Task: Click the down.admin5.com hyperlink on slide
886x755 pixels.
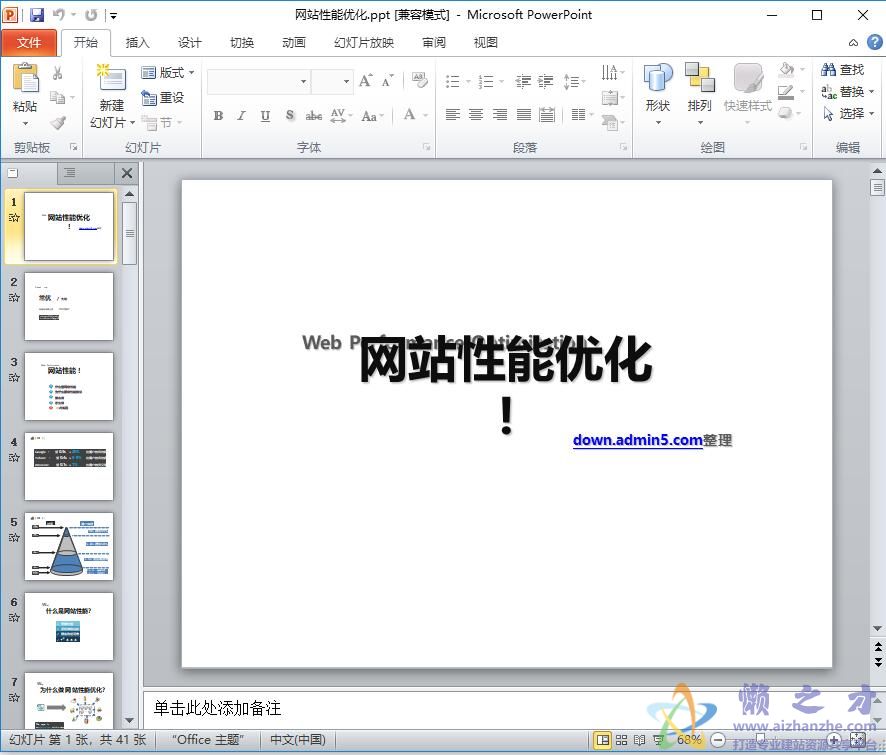Action: point(637,440)
